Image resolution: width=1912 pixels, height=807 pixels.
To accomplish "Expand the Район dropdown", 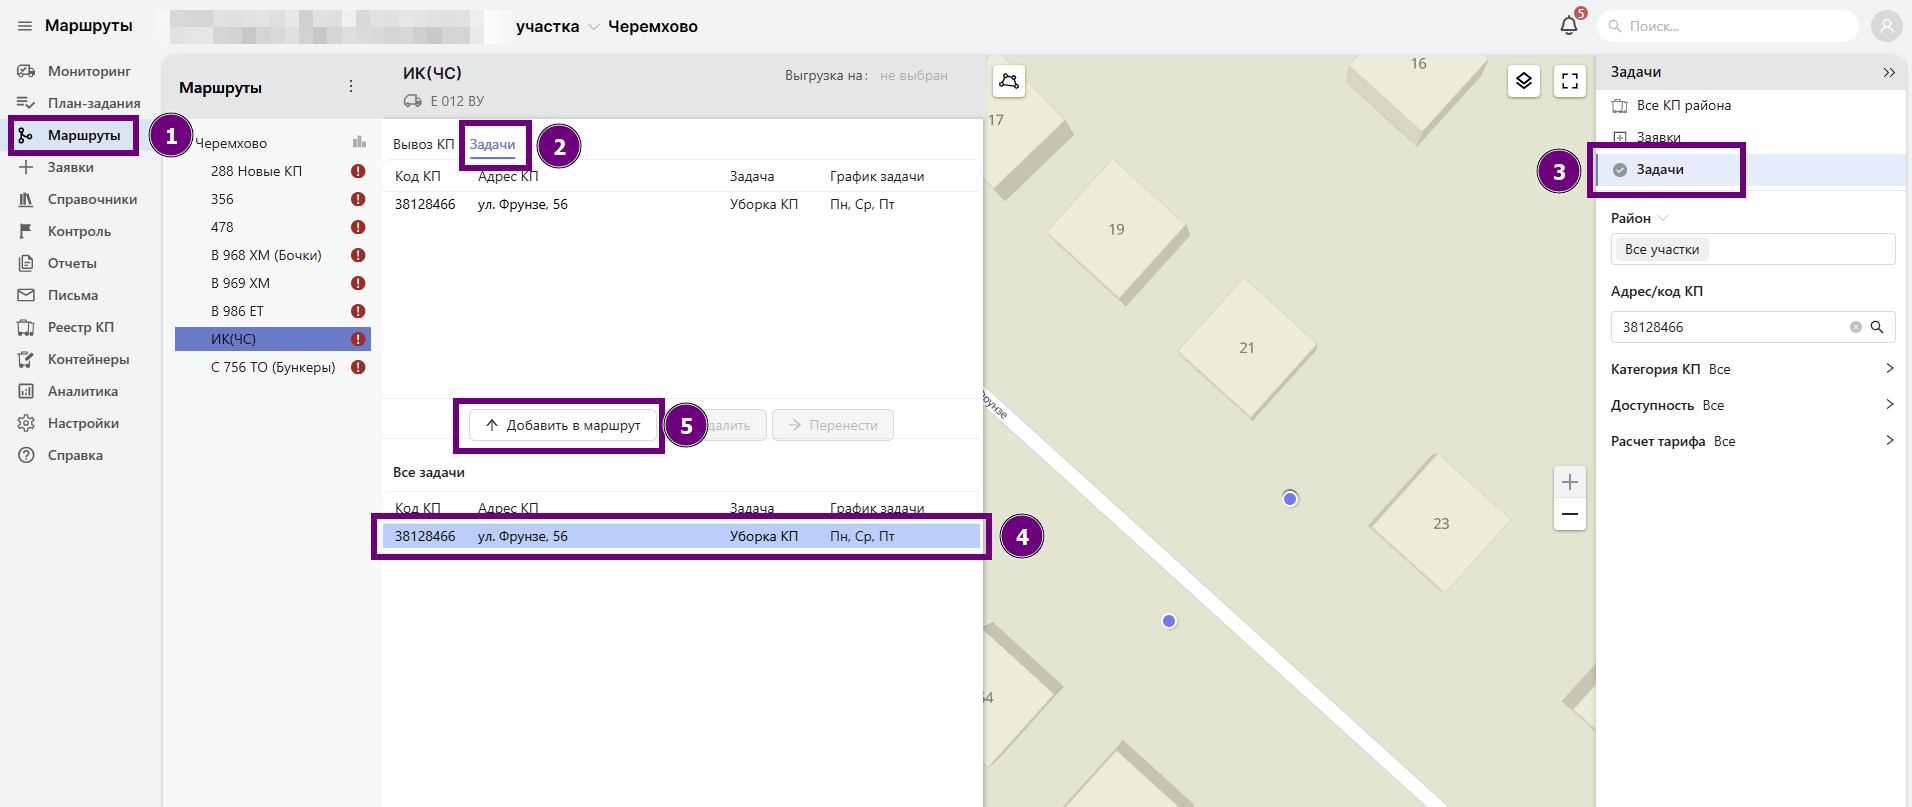I will [1663, 218].
